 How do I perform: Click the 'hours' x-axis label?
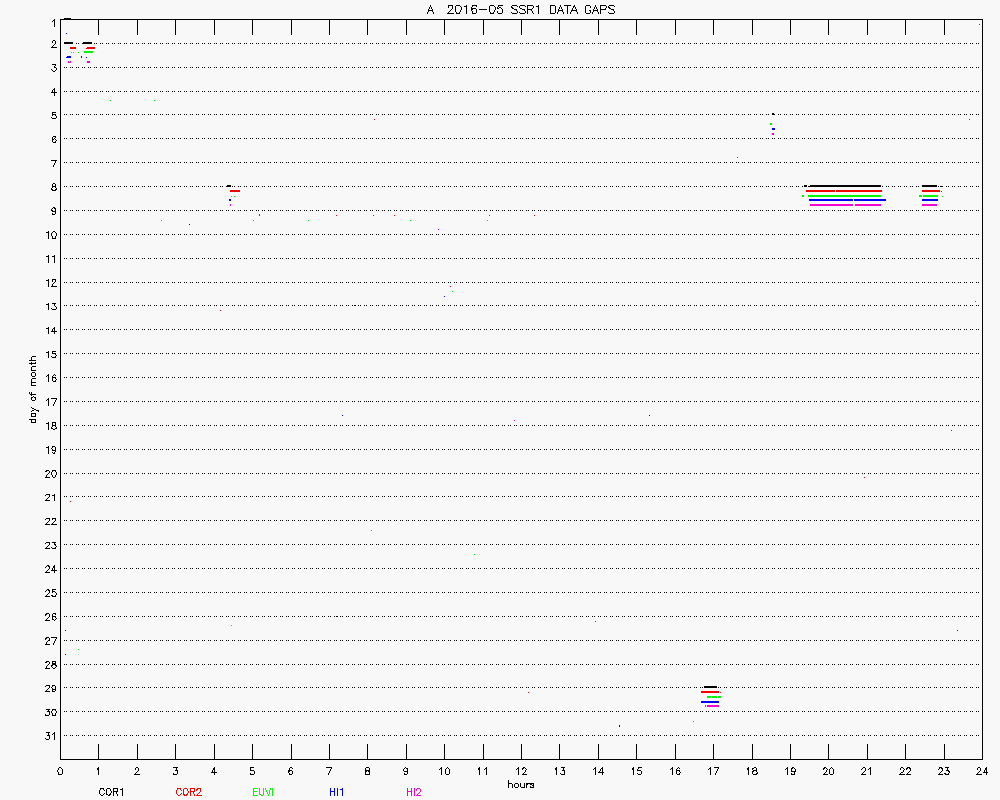[x=520, y=785]
